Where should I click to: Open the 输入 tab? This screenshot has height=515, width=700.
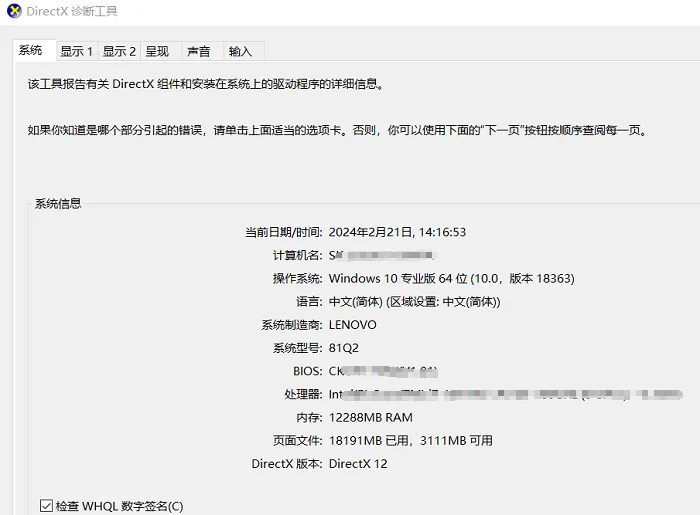coord(244,51)
